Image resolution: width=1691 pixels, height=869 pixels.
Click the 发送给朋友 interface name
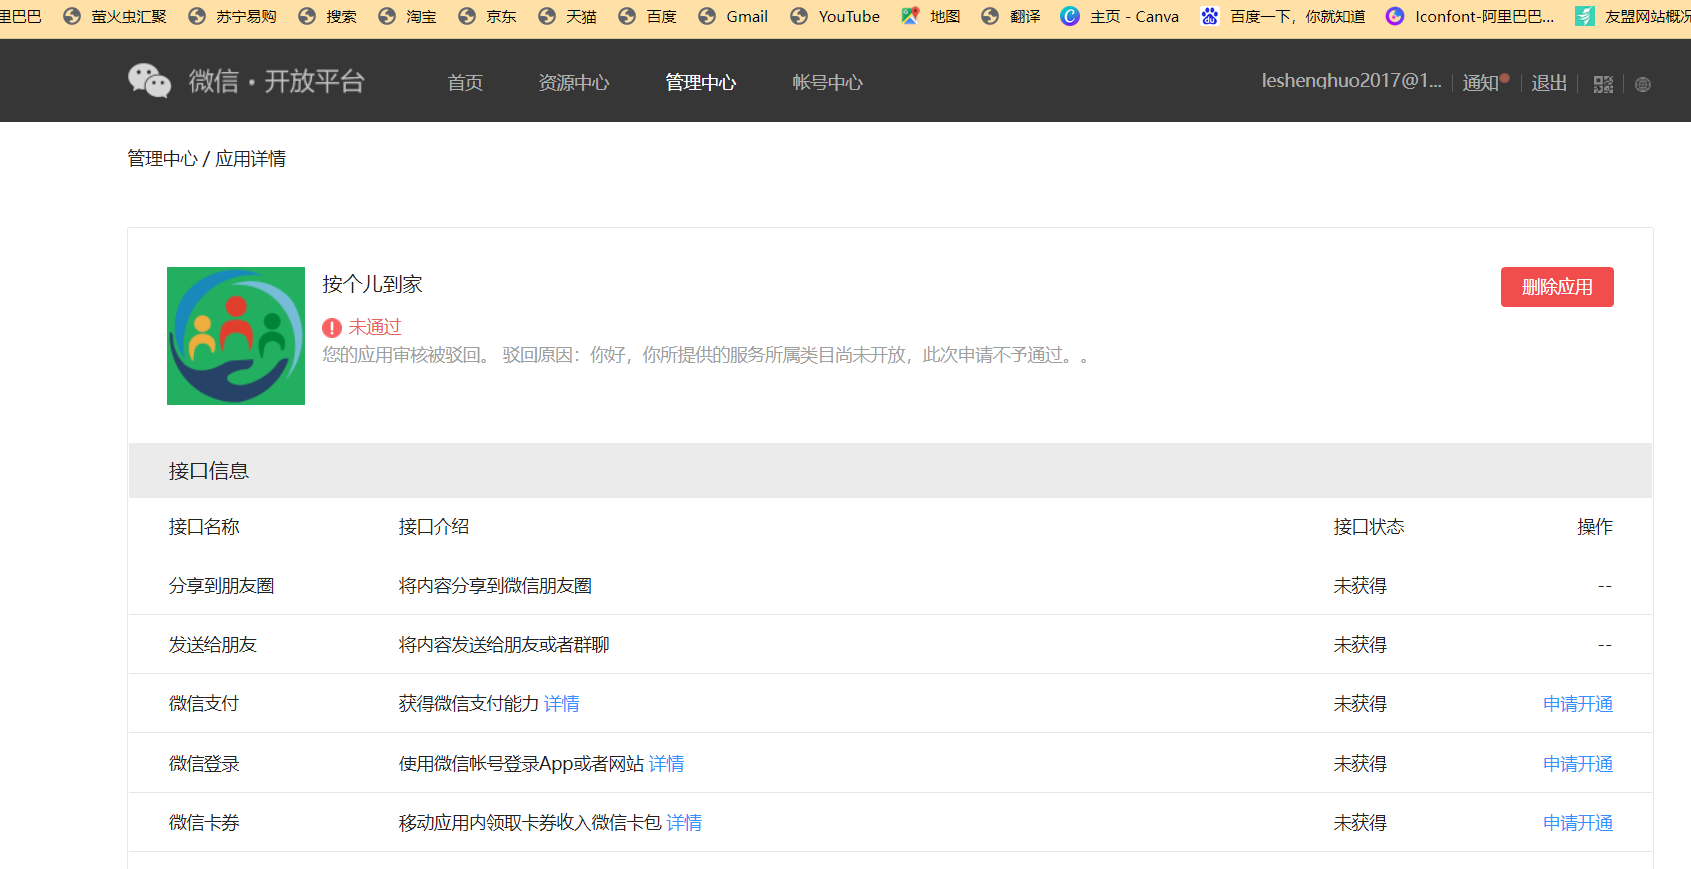213,645
